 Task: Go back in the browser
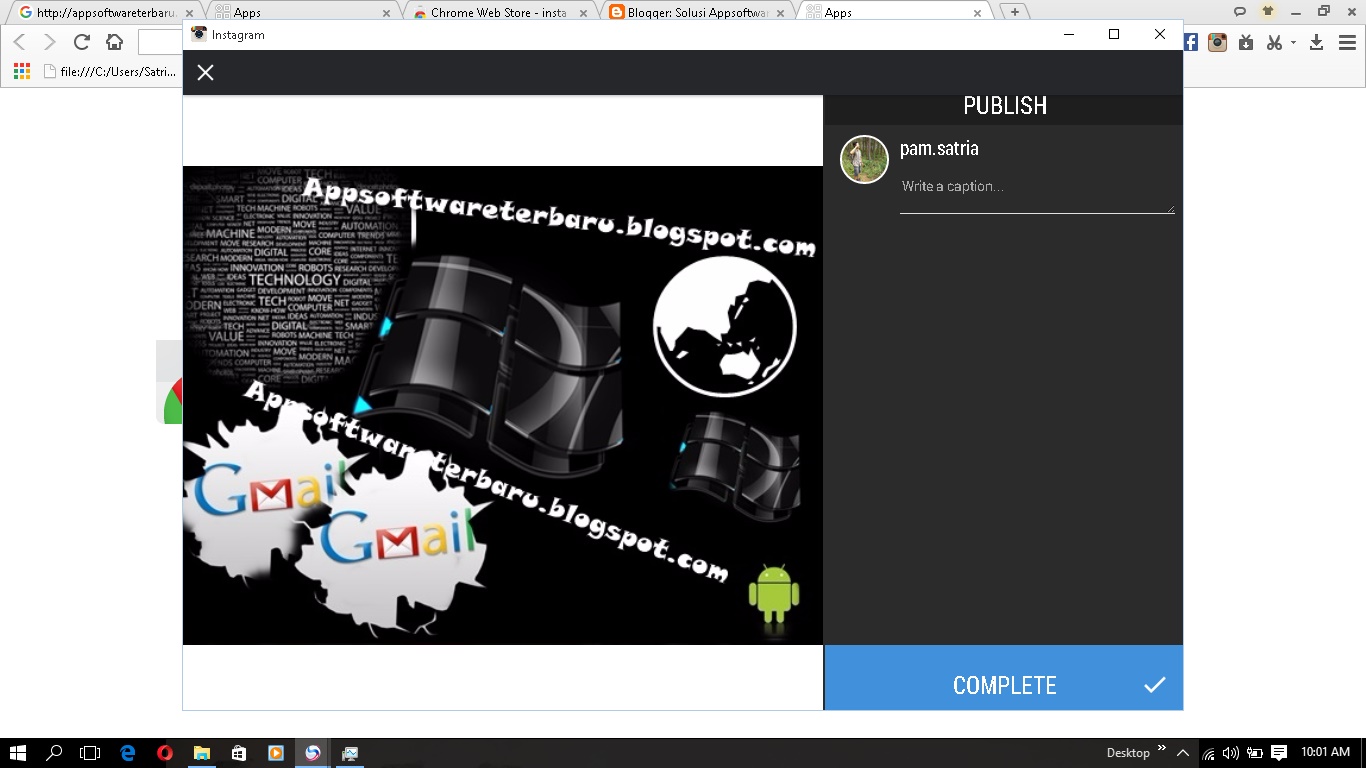point(20,42)
